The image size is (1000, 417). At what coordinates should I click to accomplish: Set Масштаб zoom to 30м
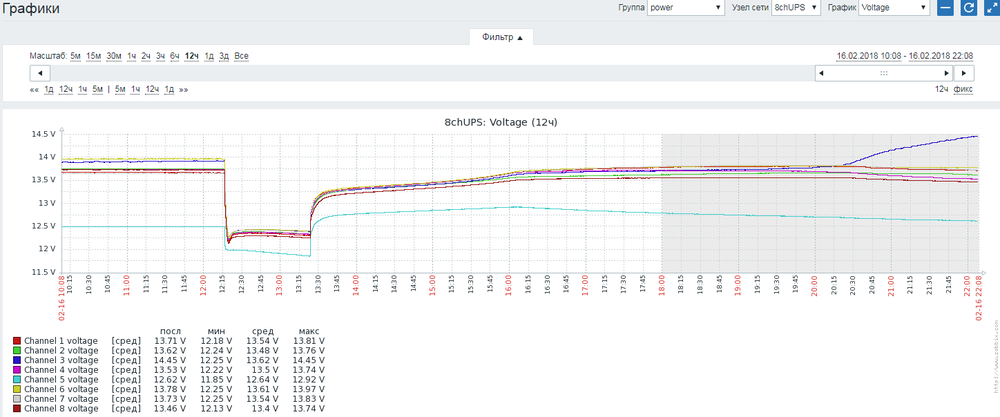point(114,56)
